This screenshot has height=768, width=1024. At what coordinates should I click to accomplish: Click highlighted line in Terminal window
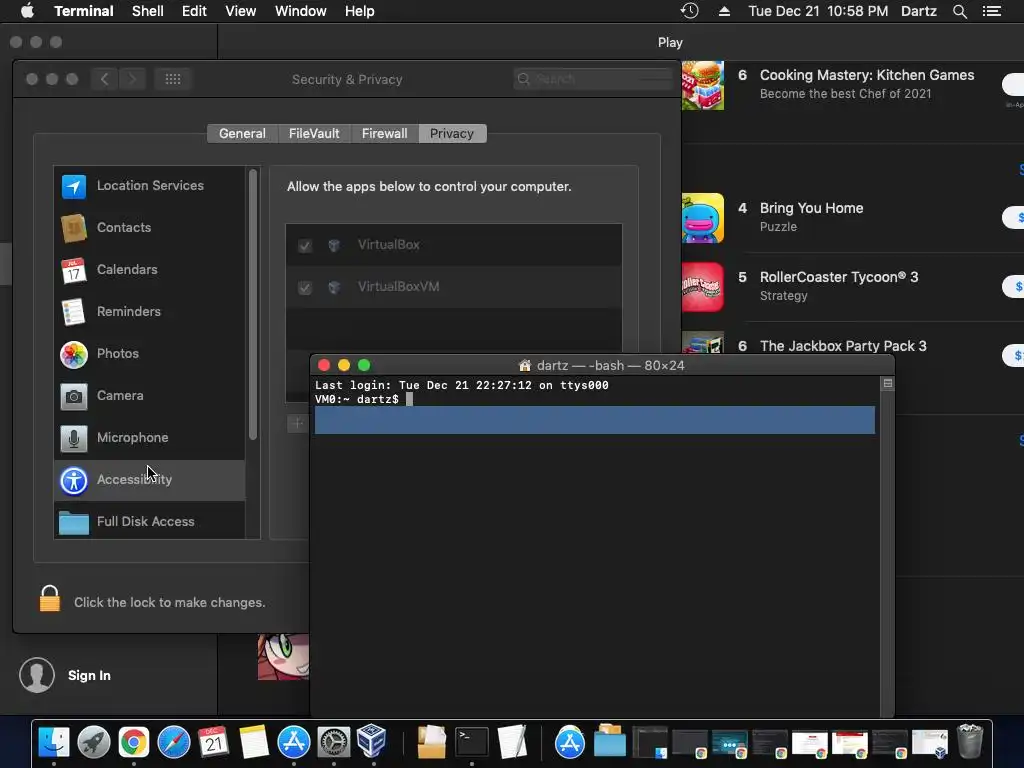(x=594, y=420)
